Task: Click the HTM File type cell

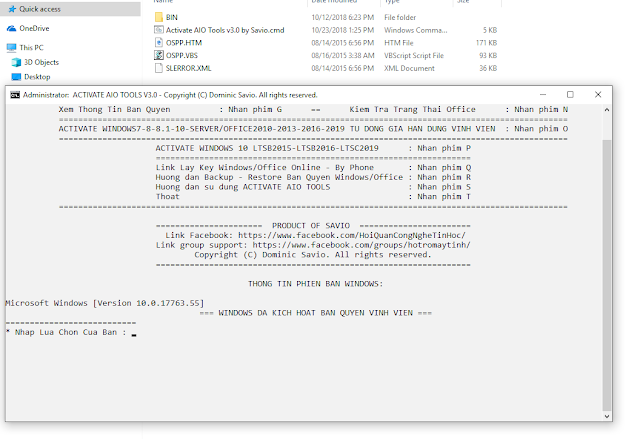Action: tap(398, 42)
